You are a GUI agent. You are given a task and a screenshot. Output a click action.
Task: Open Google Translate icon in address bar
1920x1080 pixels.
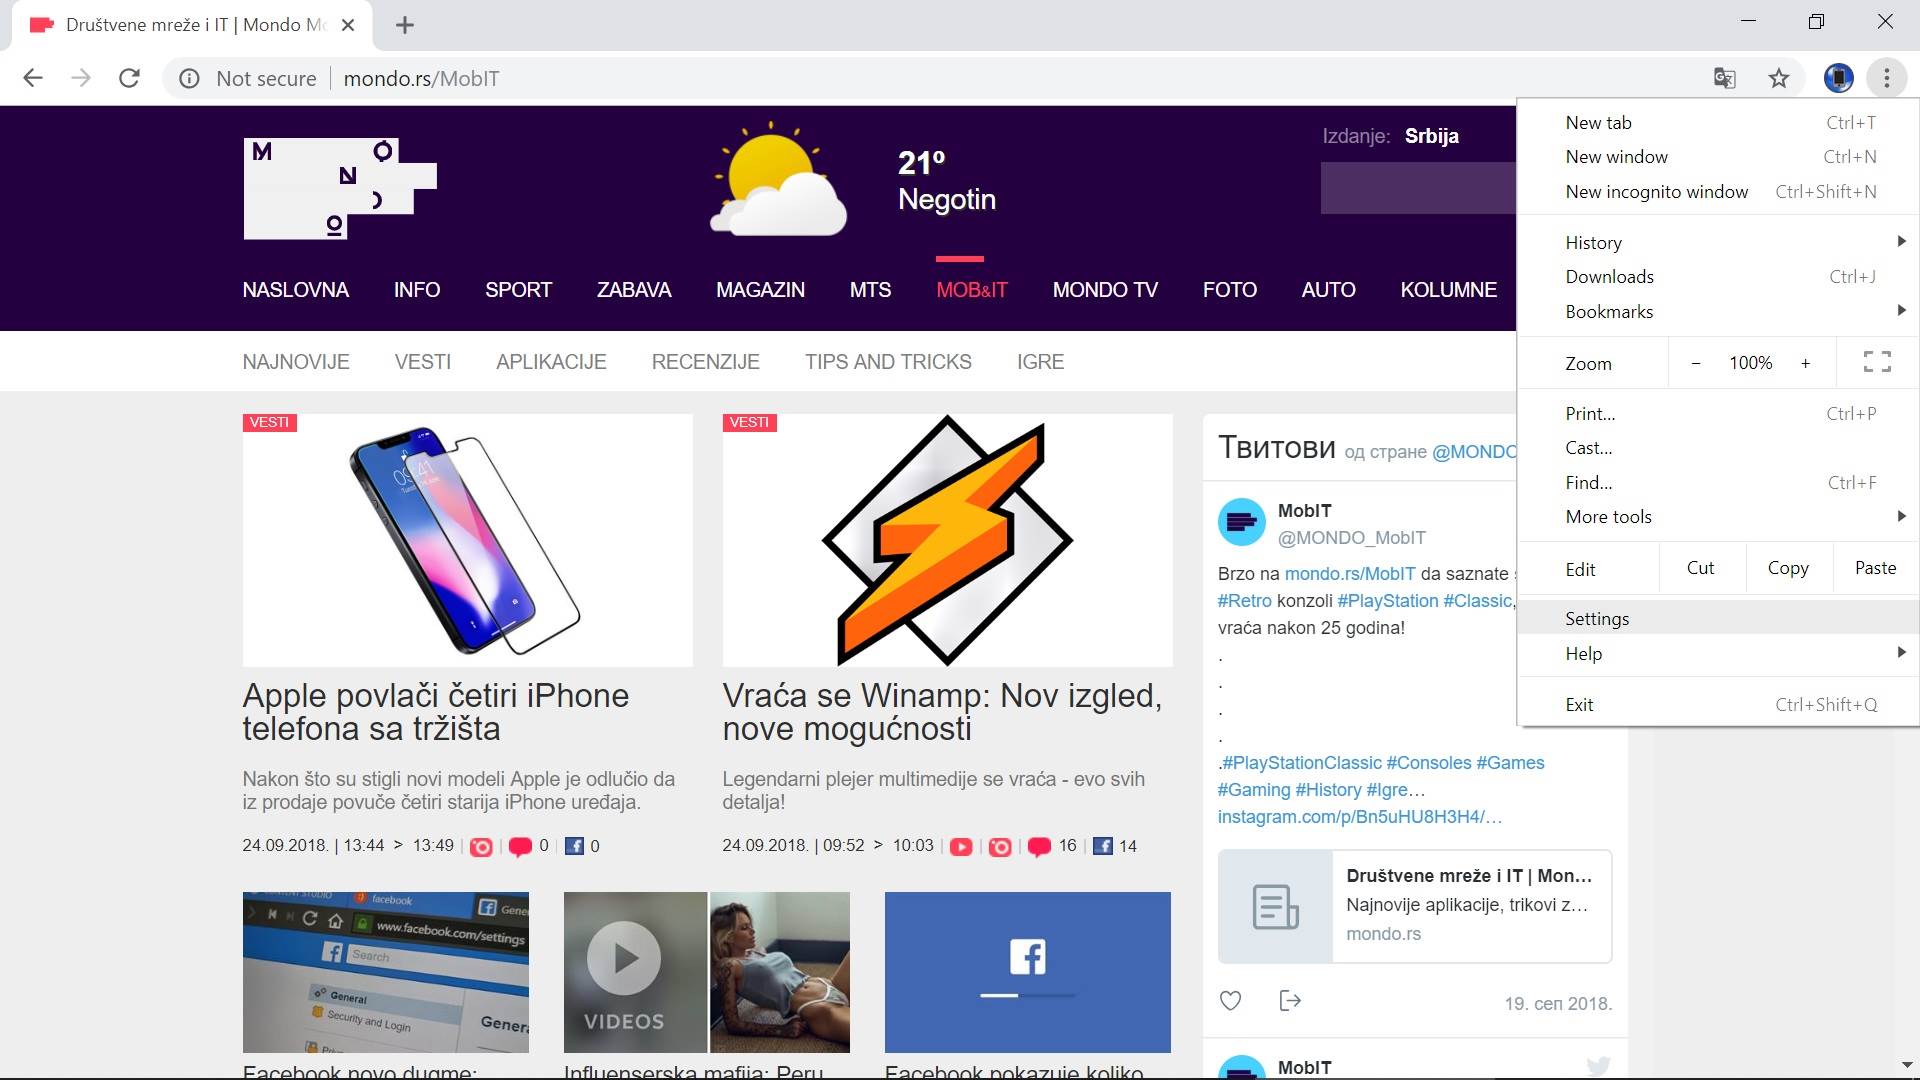tap(1724, 78)
